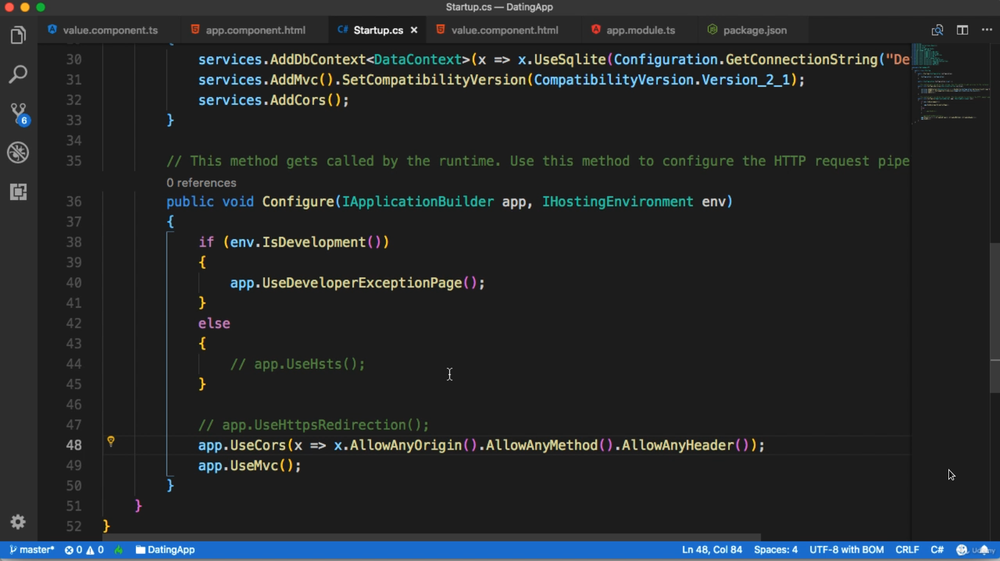This screenshot has height=561, width=1000.
Task: Click the else keyword on line 42
Action: (214, 323)
